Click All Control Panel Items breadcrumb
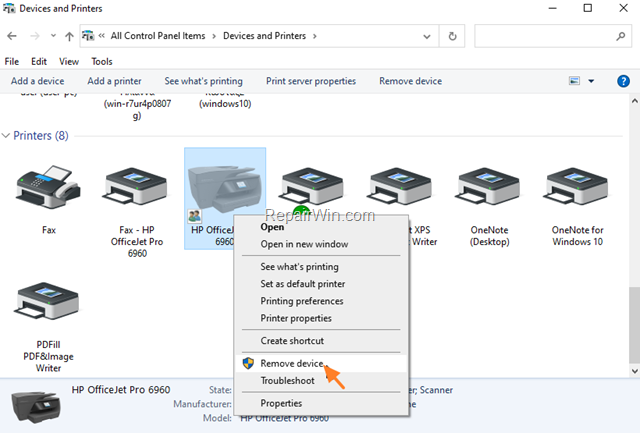640x433 pixels. coord(158,36)
